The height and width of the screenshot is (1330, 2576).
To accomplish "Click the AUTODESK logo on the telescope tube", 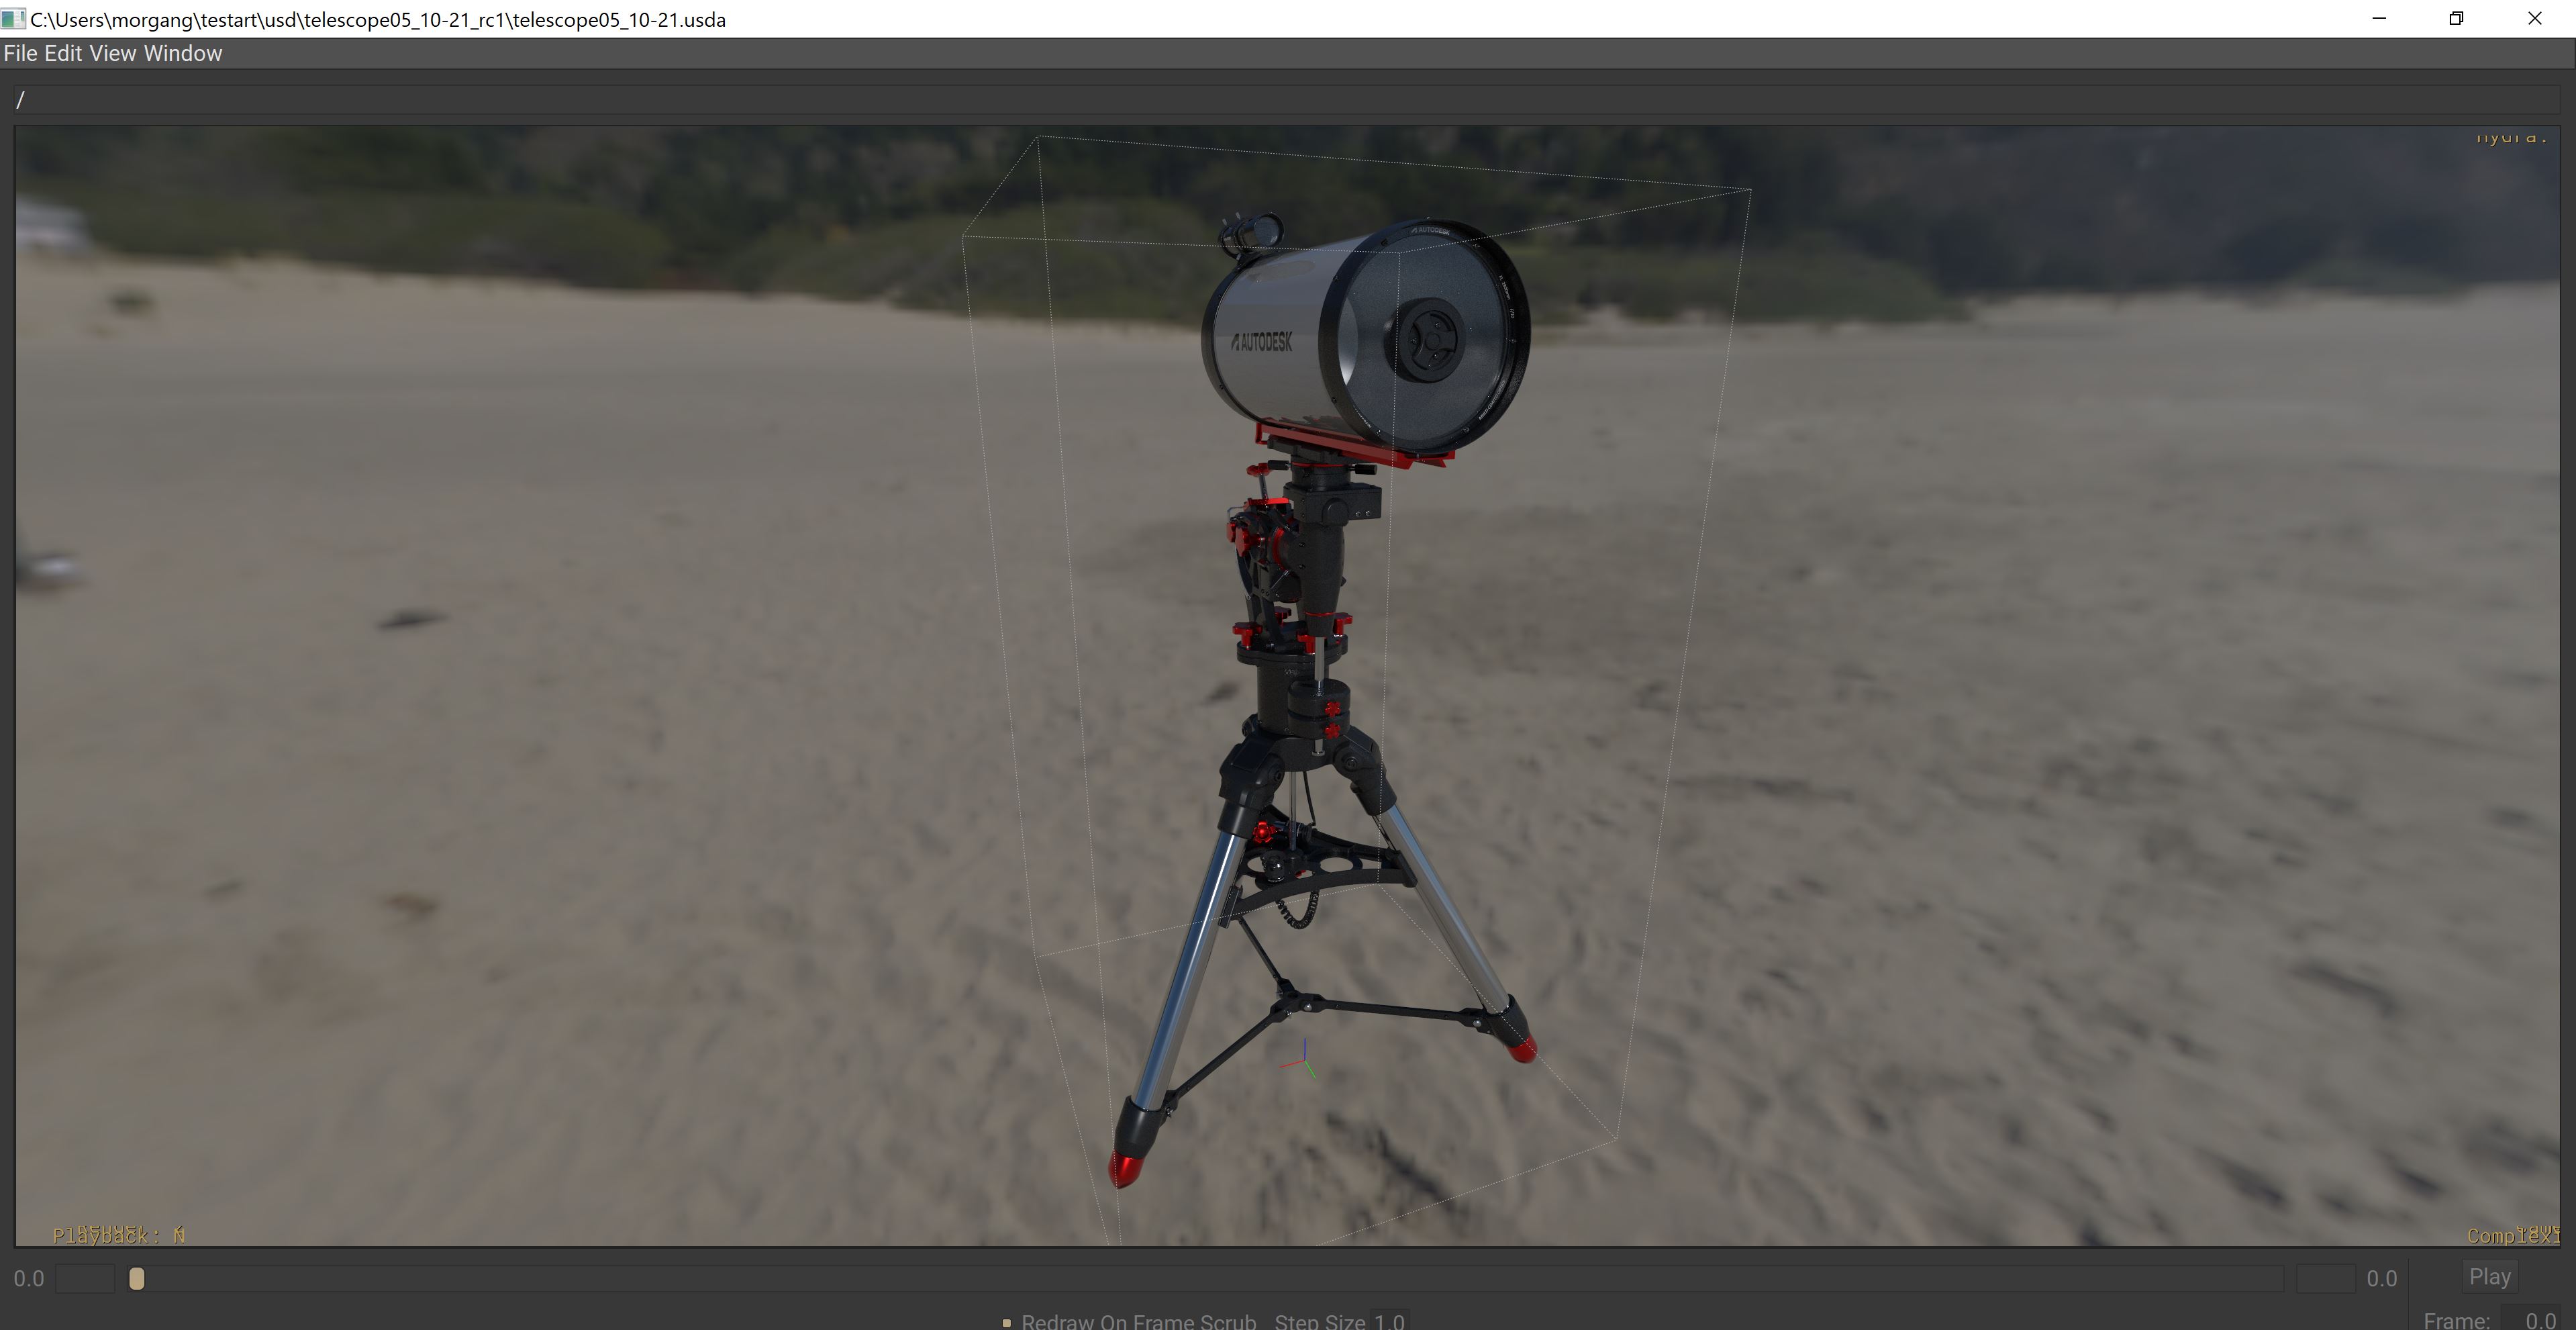I will (1262, 342).
